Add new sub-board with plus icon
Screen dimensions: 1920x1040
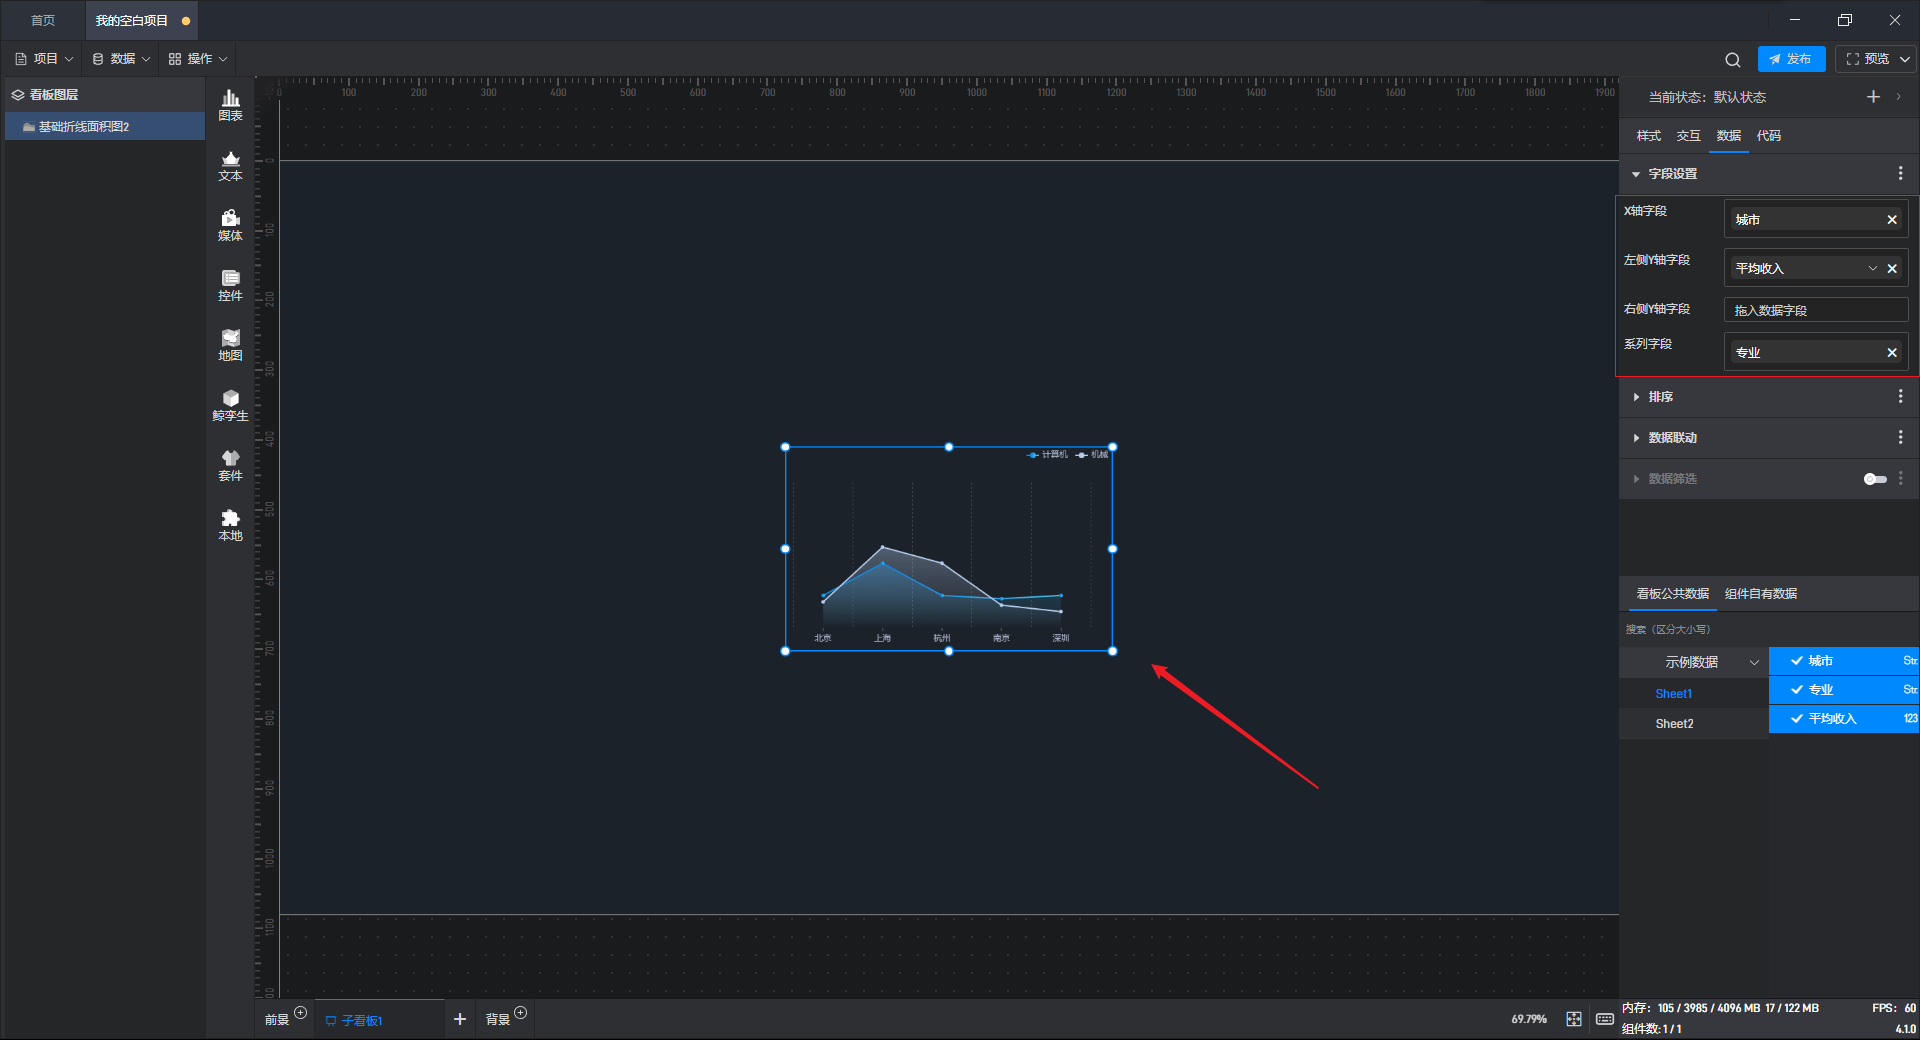[460, 1019]
